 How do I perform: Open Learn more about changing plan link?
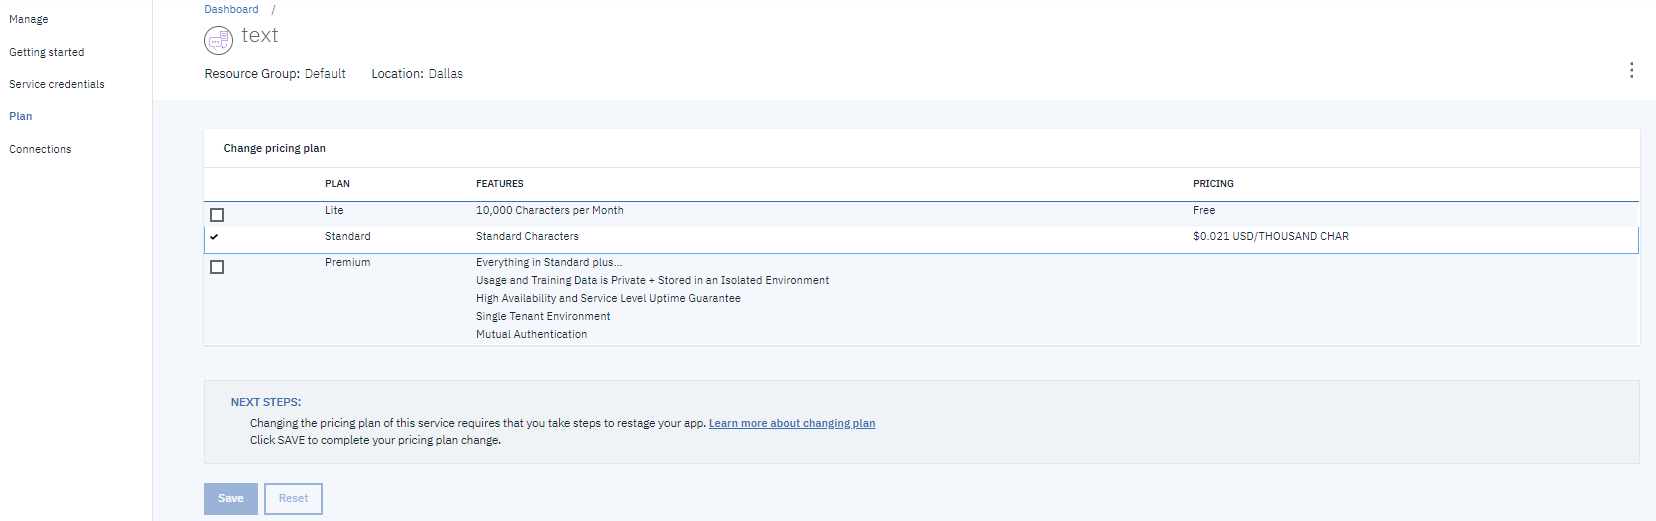pos(791,423)
